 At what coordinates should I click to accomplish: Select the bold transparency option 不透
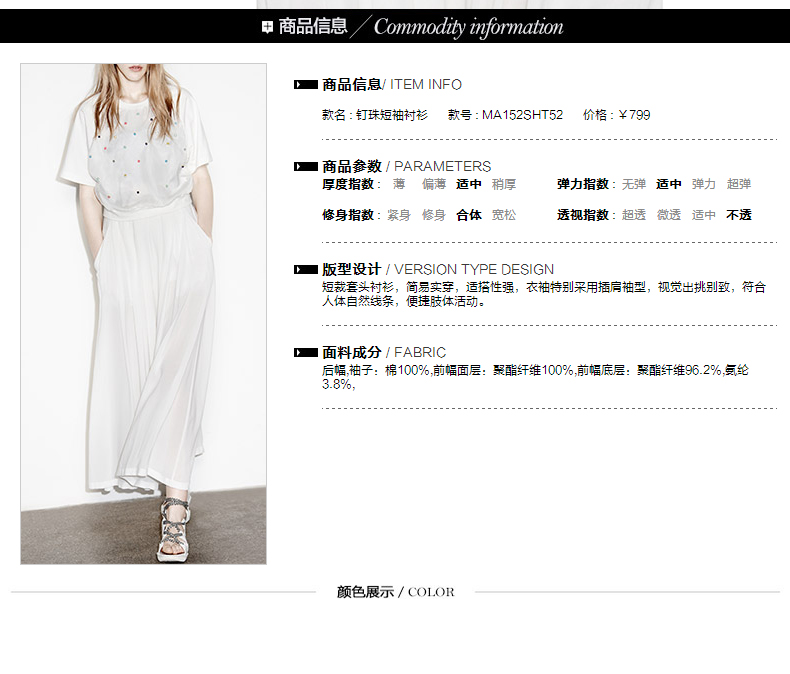(x=739, y=215)
